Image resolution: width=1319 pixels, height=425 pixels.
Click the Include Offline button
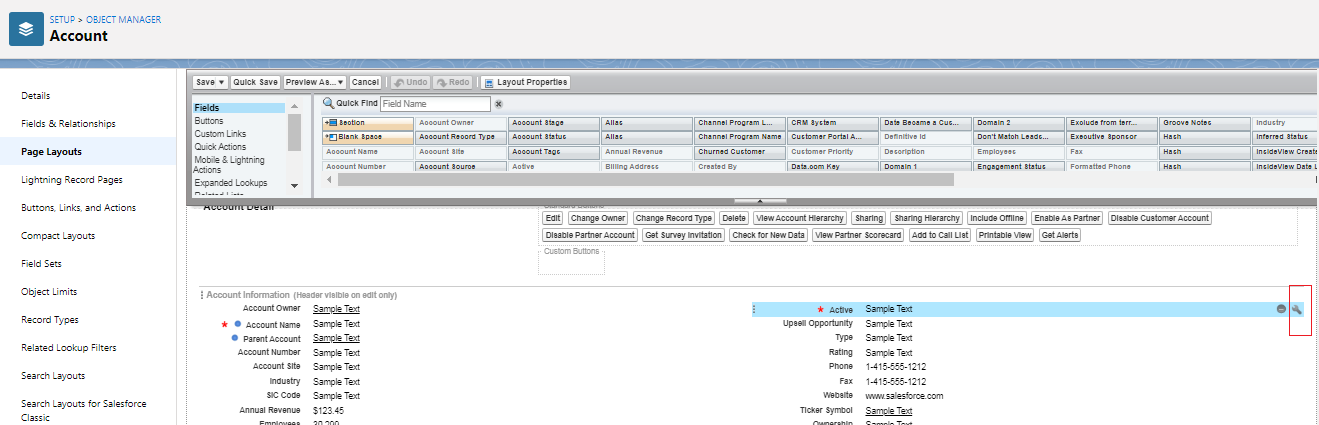point(997,218)
